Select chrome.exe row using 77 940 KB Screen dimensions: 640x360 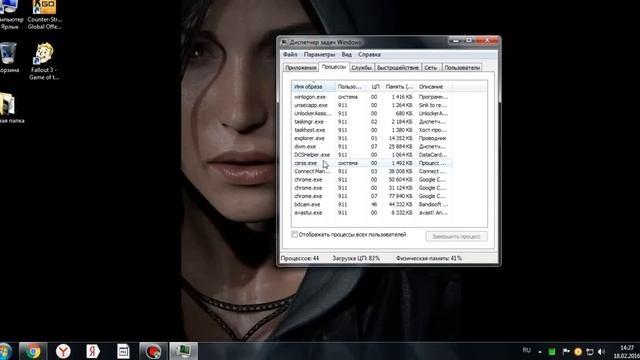(x=371, y=196)
